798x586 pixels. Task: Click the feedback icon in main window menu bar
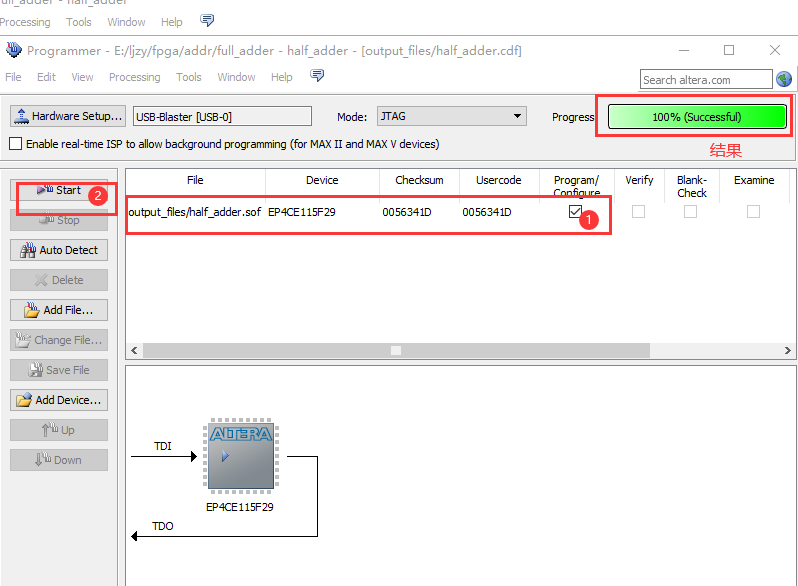click(x=207, y=20)
